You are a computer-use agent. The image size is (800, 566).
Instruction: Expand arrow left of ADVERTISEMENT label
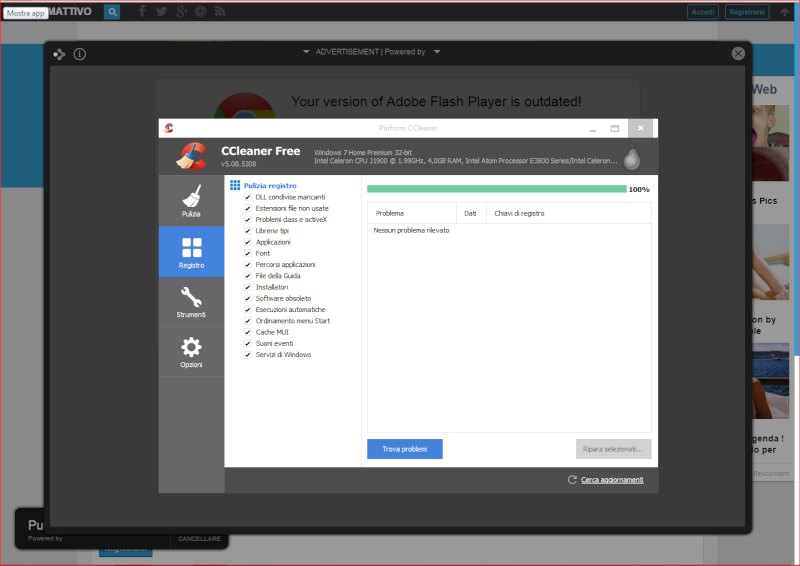pyautogui.click(x=306, y=52)
